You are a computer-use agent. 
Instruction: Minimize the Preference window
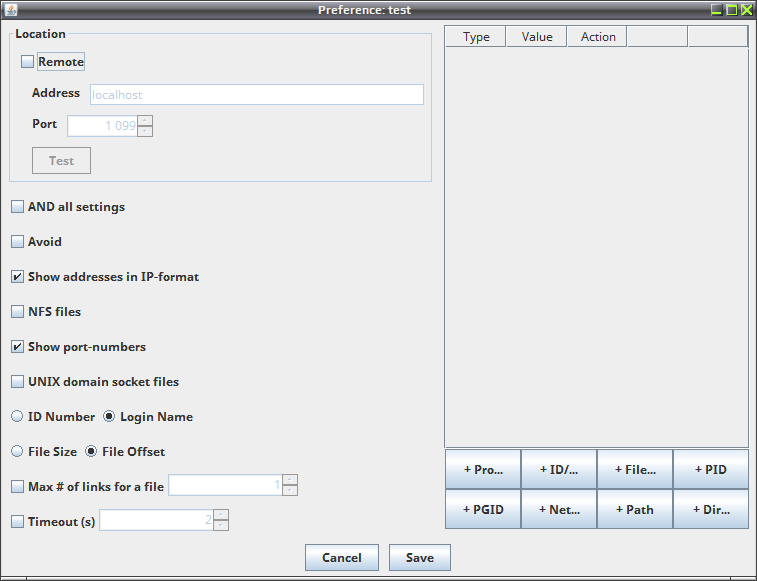717,10
